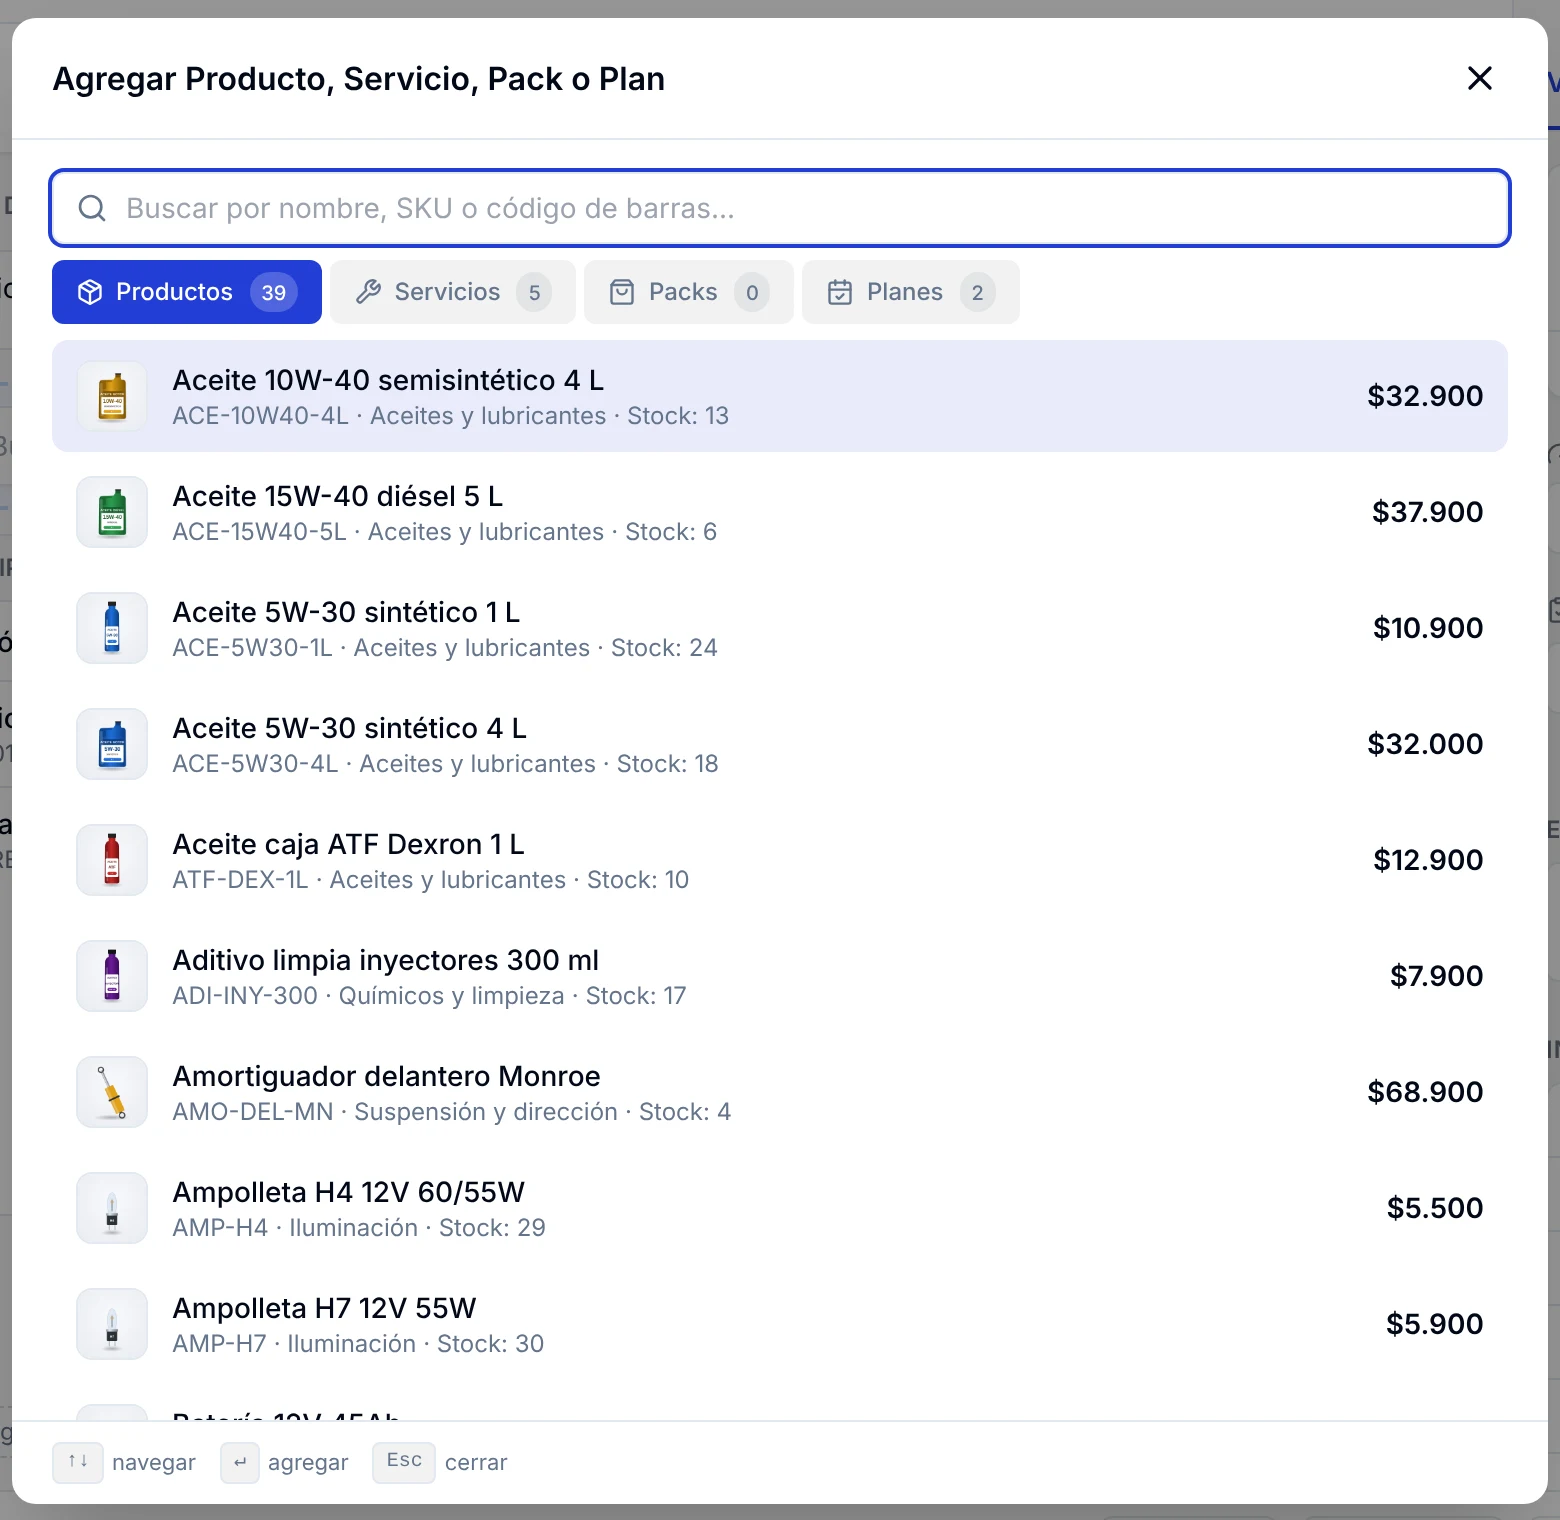Click the magnifier search icon

coord(92,208)
